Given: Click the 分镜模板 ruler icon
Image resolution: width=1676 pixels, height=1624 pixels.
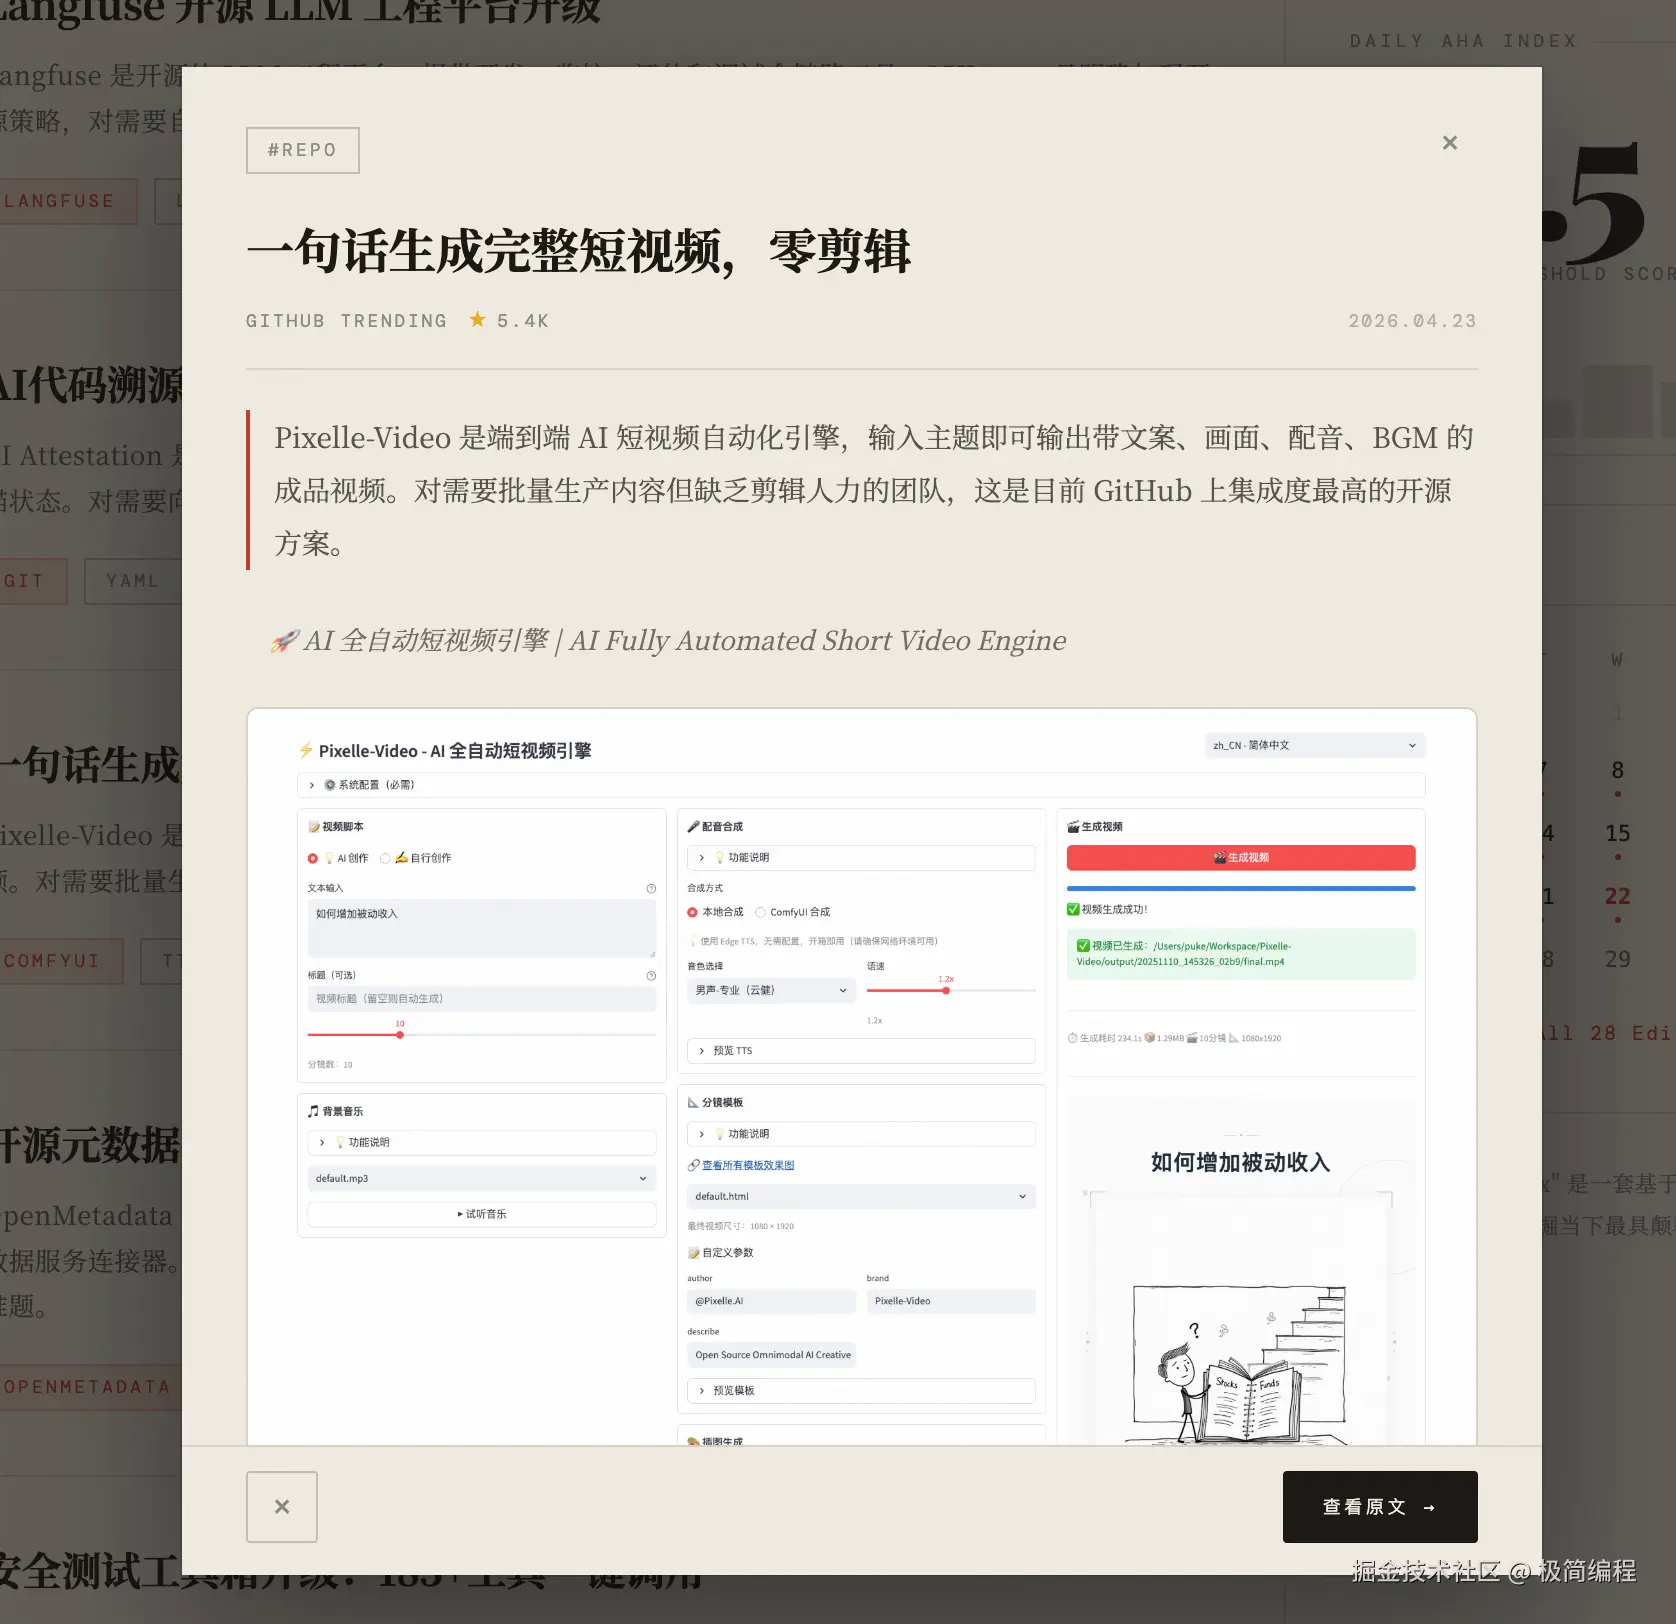Looking at the screenshot, I should (694, 1102).
